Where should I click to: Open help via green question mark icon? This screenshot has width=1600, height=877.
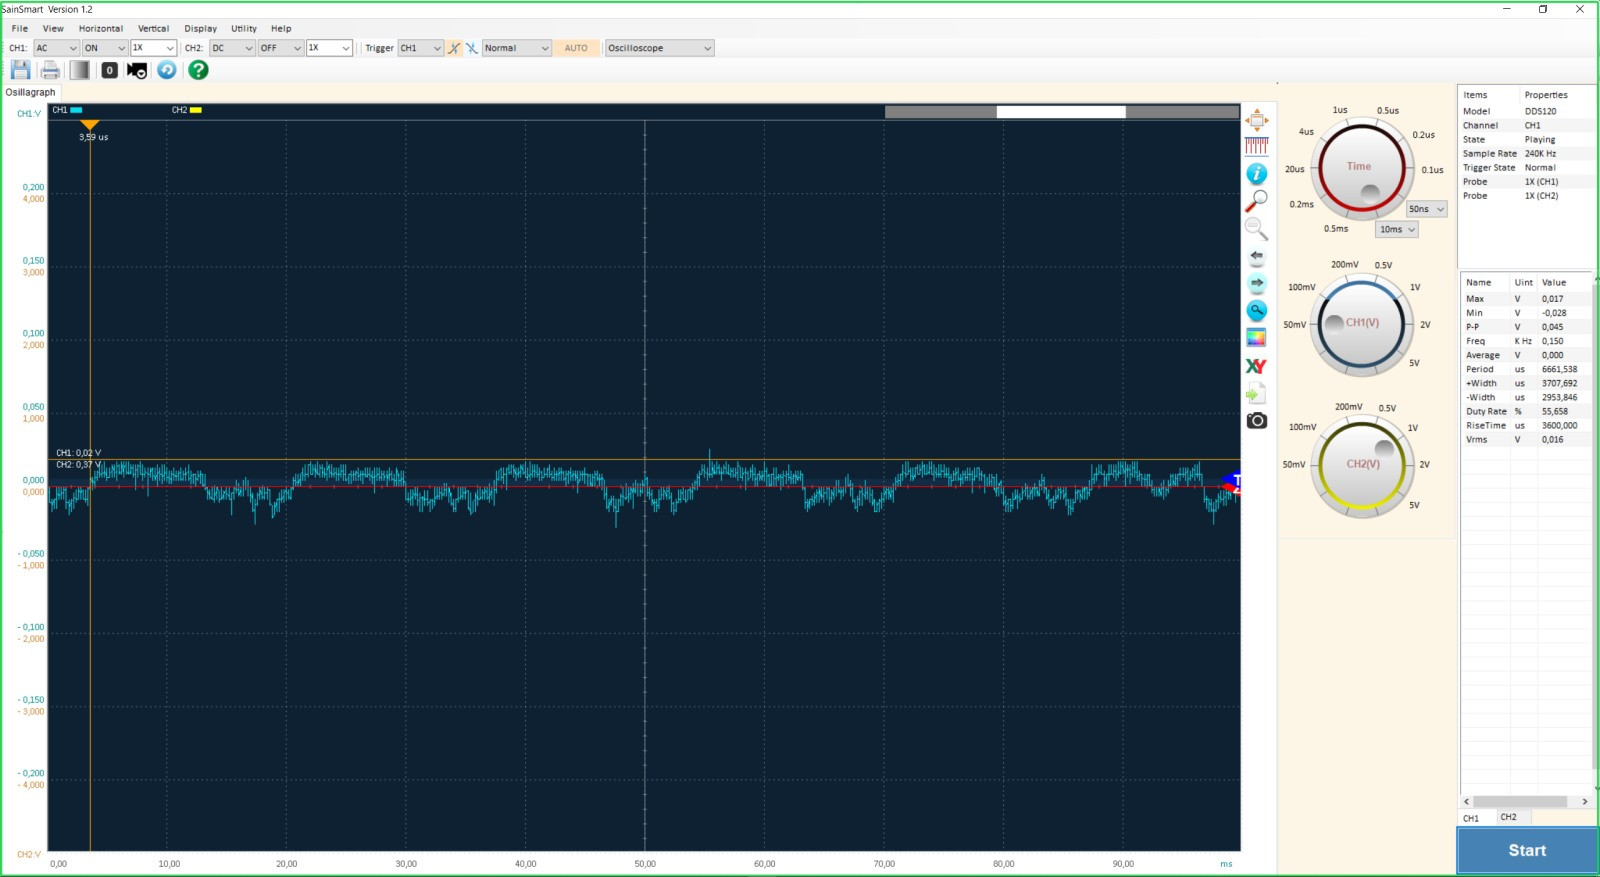tap(198, 70)
